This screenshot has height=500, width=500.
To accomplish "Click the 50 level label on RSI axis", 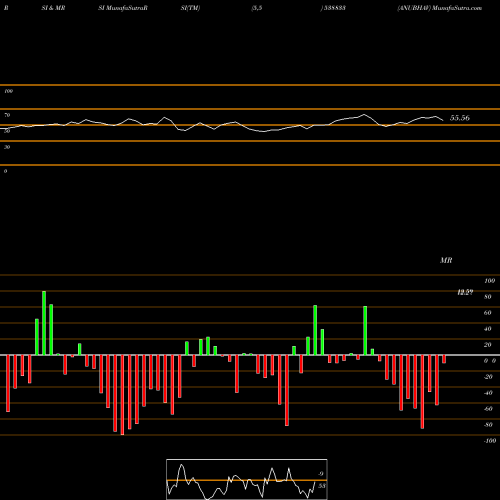I will [x=7, y=131].
